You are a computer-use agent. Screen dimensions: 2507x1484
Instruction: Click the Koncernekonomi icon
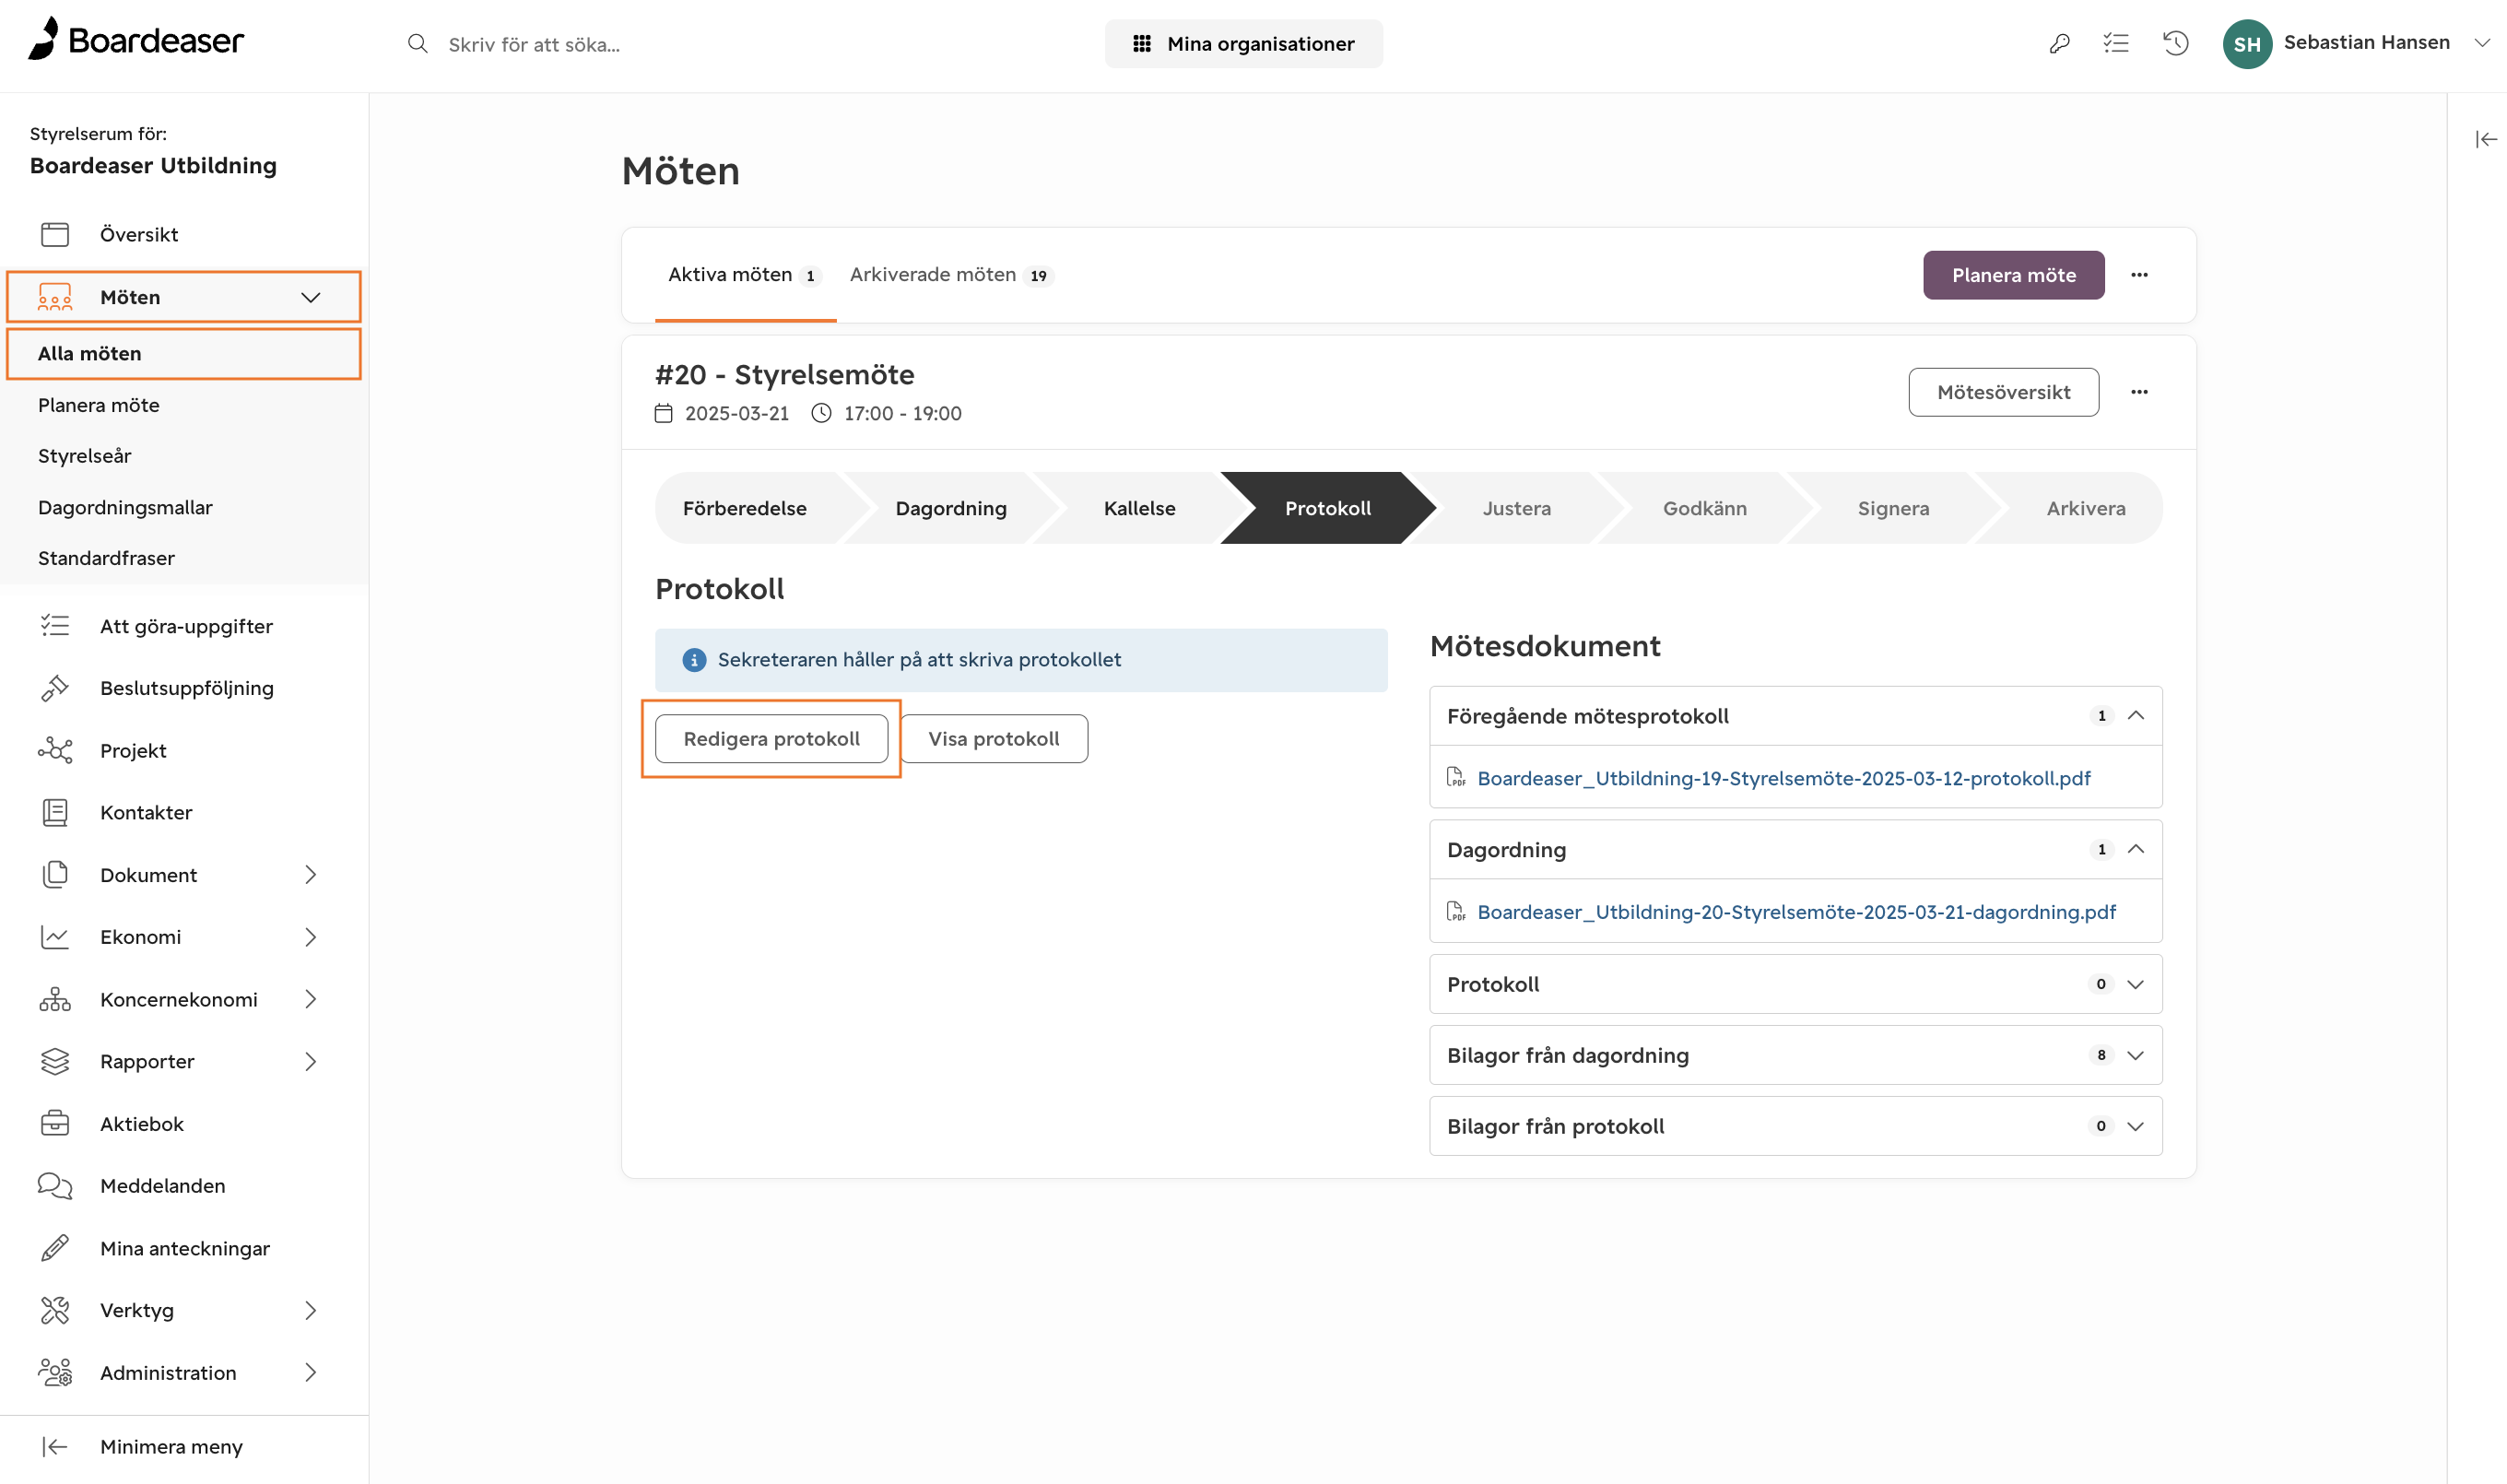[x=55, y=999]
